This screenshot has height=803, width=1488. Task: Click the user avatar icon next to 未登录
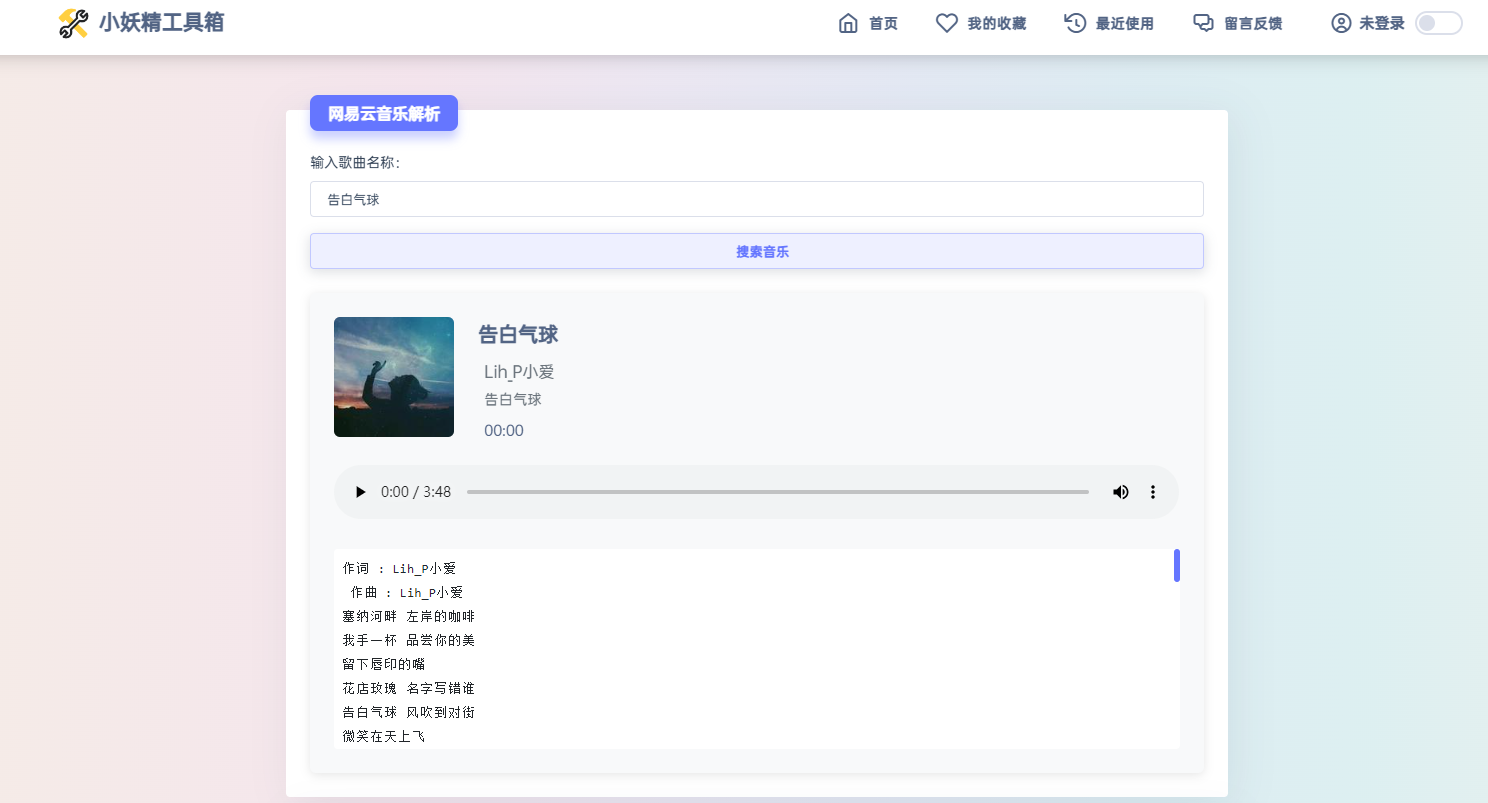1341,23
